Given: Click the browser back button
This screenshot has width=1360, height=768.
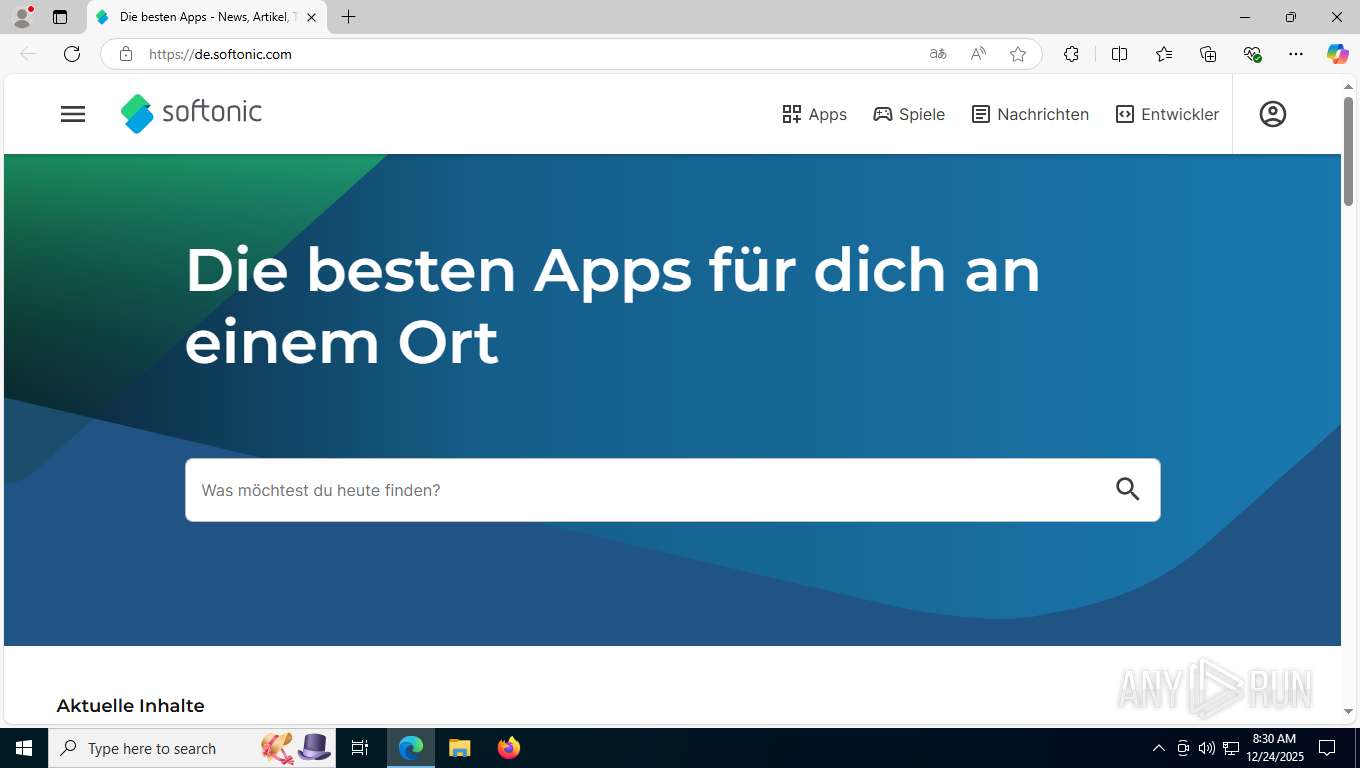Looking at the screenshot, I should pyautogui.click(x=28, y=54).
